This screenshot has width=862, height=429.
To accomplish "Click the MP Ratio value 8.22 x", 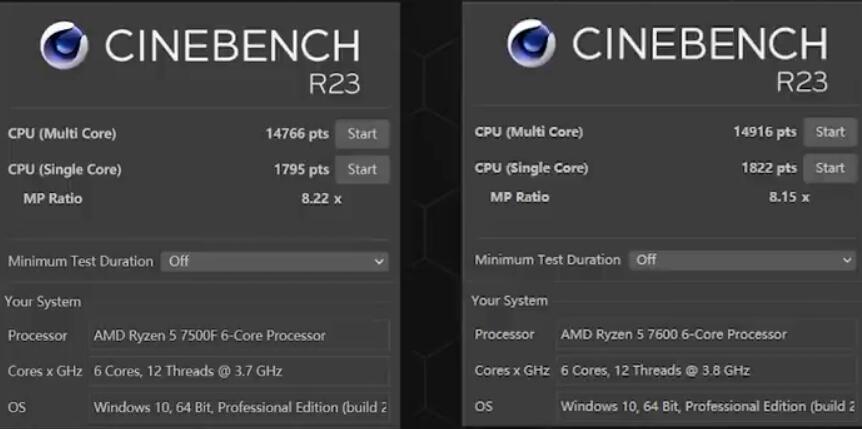I will pos(321,198).
